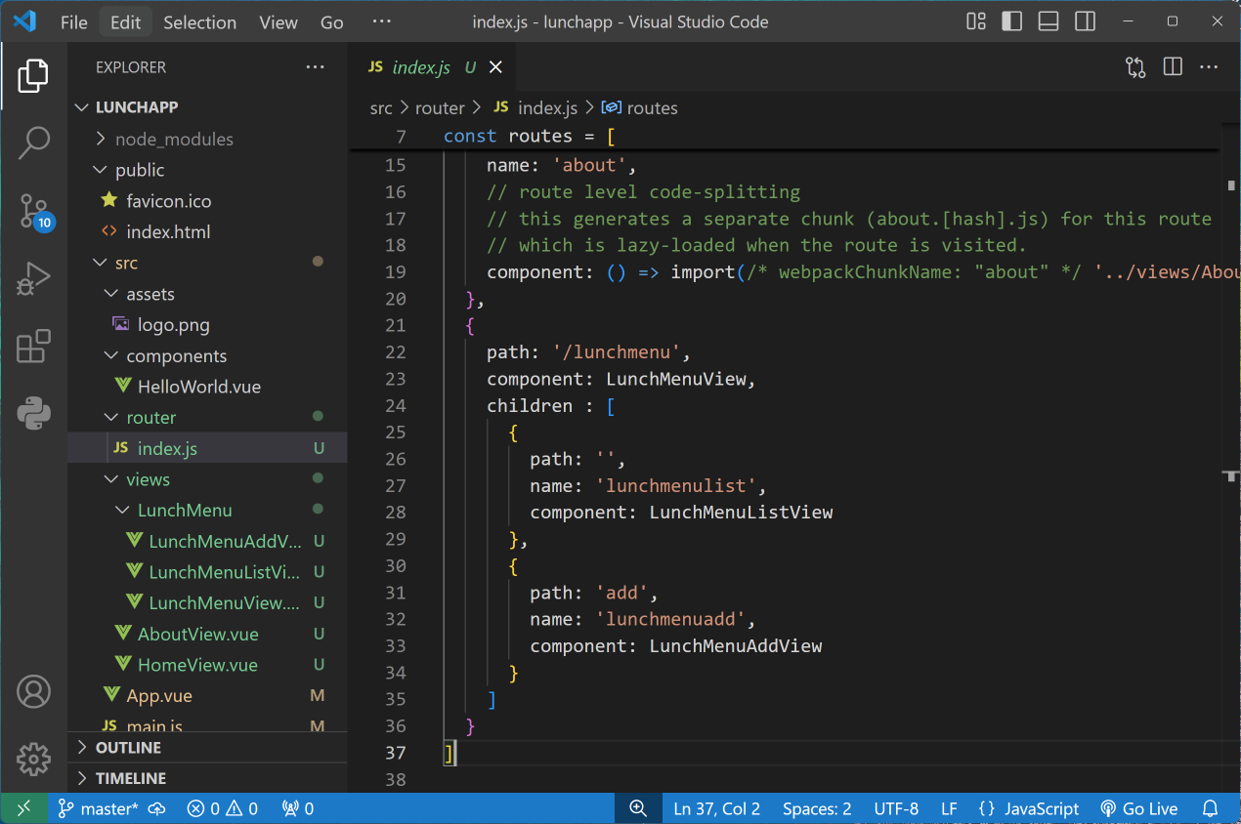This screenshot has height=824, width=1241.
Task: Open the Run and Debug view
Action: click(x=33, y=279)
